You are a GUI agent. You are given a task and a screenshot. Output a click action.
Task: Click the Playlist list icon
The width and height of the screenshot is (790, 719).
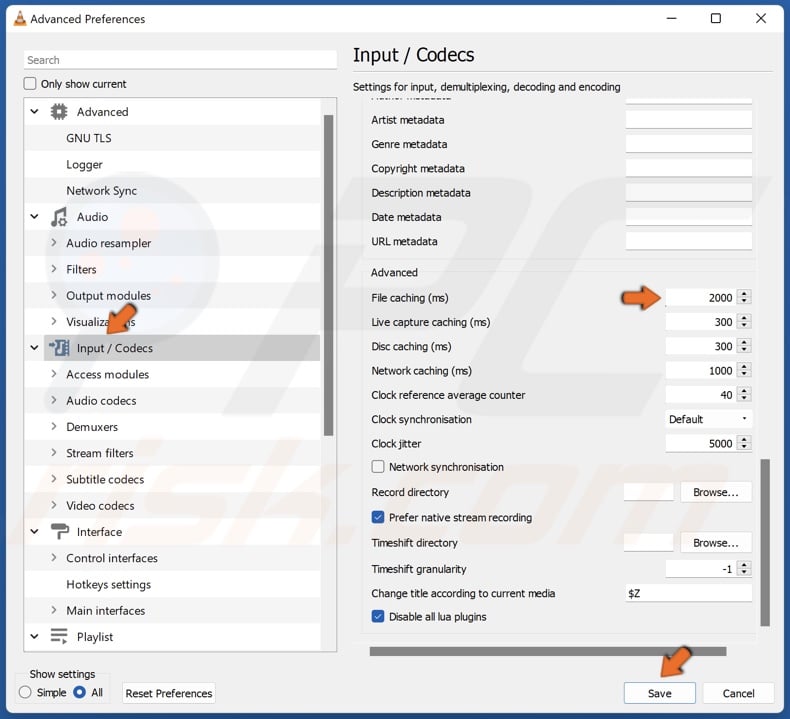coord(59,636)
